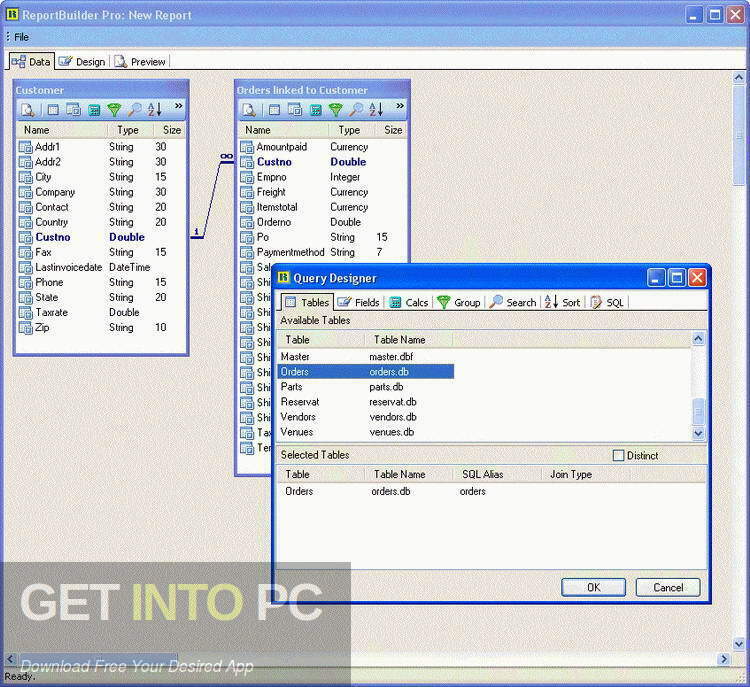Click Available Tables scrollbar thumb
Viewport: 750px width, 687px height.
698,411
